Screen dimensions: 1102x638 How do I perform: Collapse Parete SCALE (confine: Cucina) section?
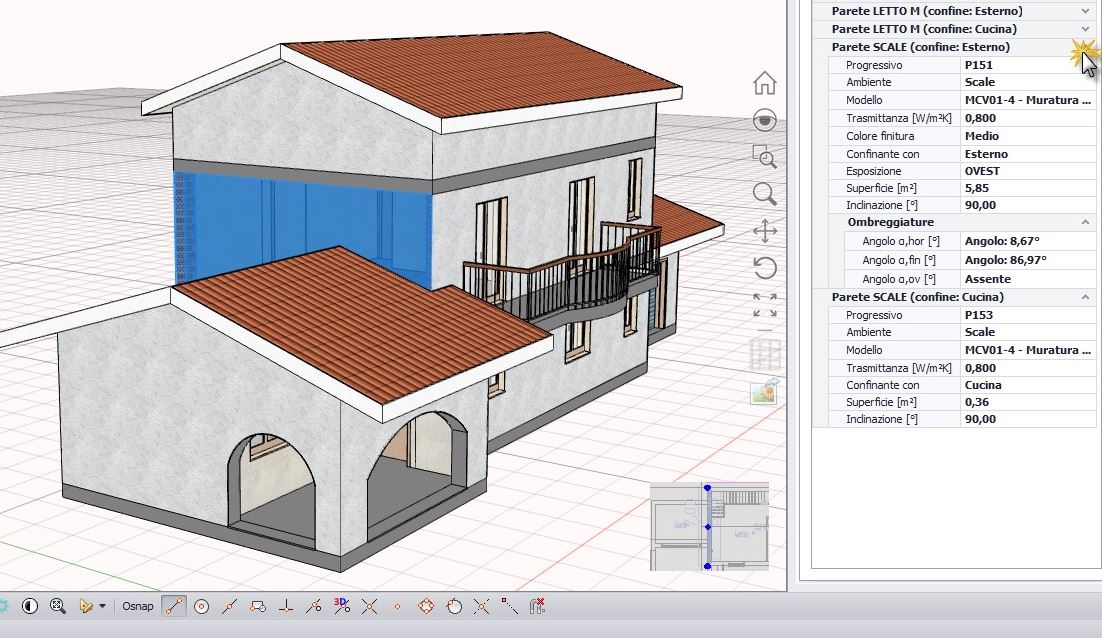[1085, 297]
